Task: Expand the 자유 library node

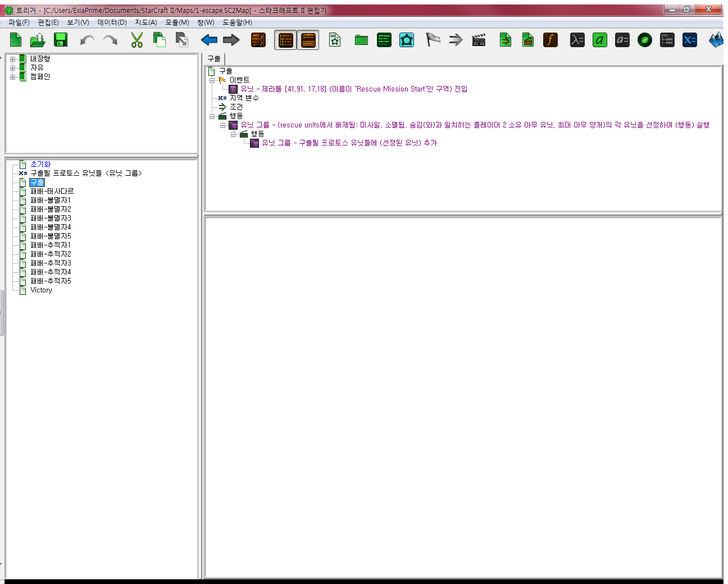Action: tap(13, 68)
